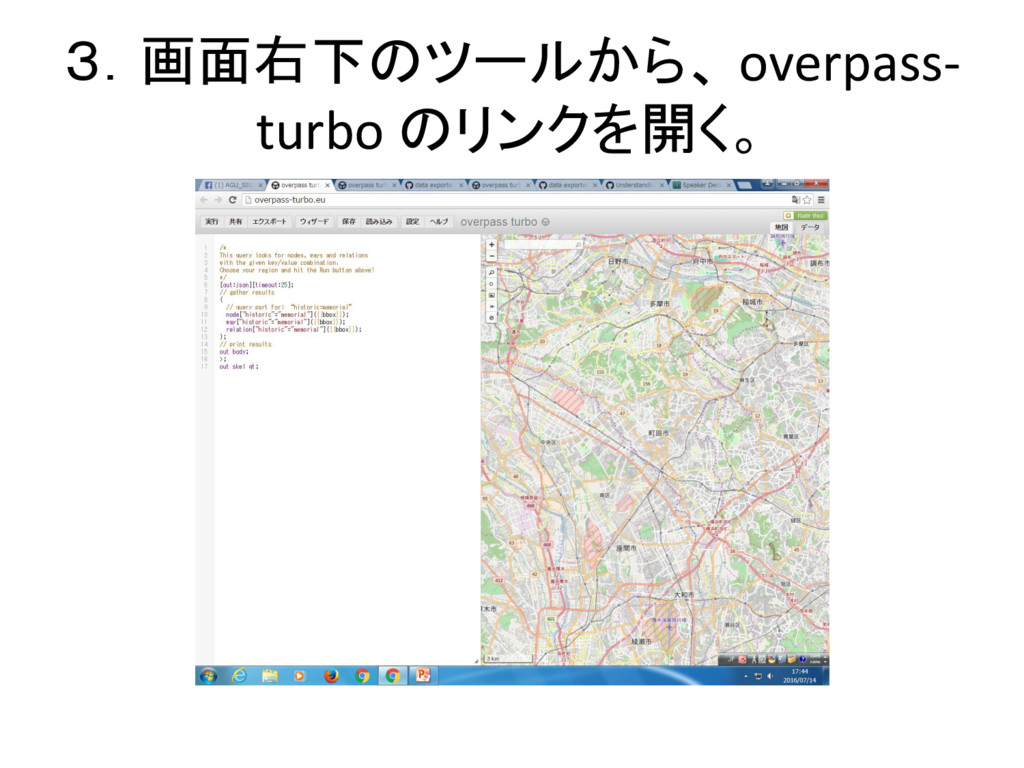Switch to the Understanding GitHub tab
This screenshot has width=1024, height=768.
pyautogui.click(x=633, y=185)
